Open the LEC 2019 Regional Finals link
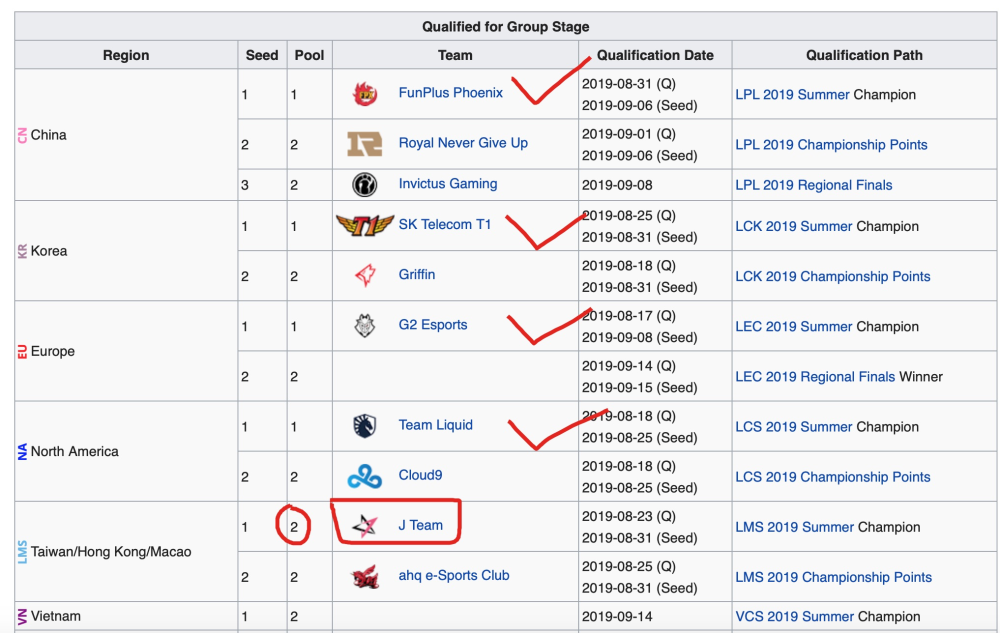 click(815, 377)
